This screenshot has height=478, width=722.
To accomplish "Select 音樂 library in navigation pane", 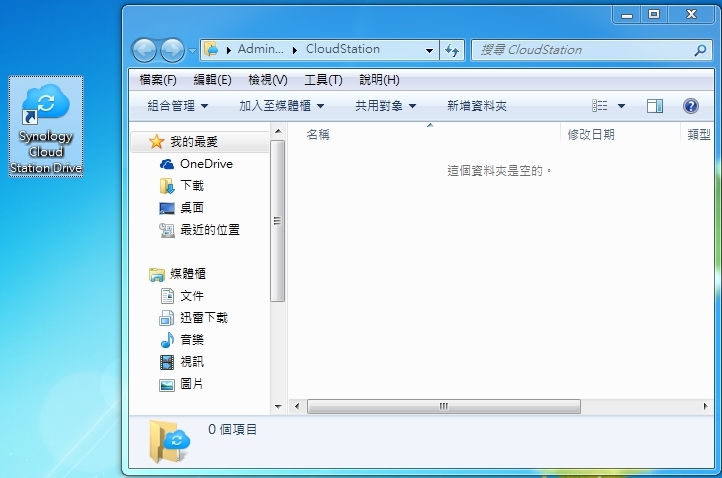I will coord(192,340).
